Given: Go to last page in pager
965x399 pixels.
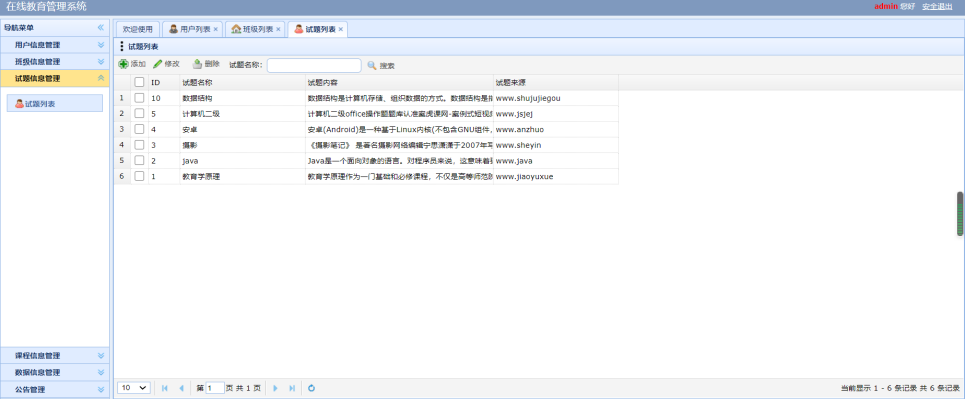Looking at the screenshot, I should tap(292, 388).
